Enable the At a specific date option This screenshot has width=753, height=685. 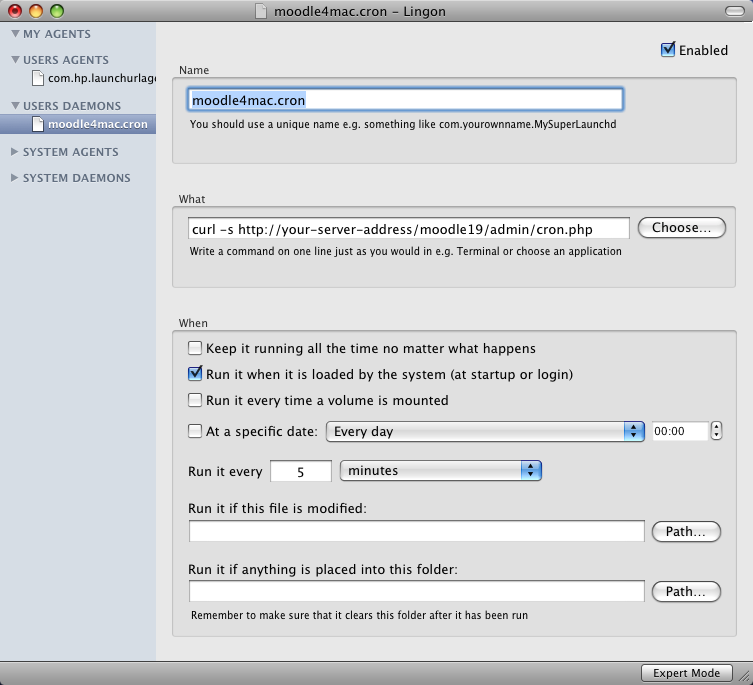(195, 432)
